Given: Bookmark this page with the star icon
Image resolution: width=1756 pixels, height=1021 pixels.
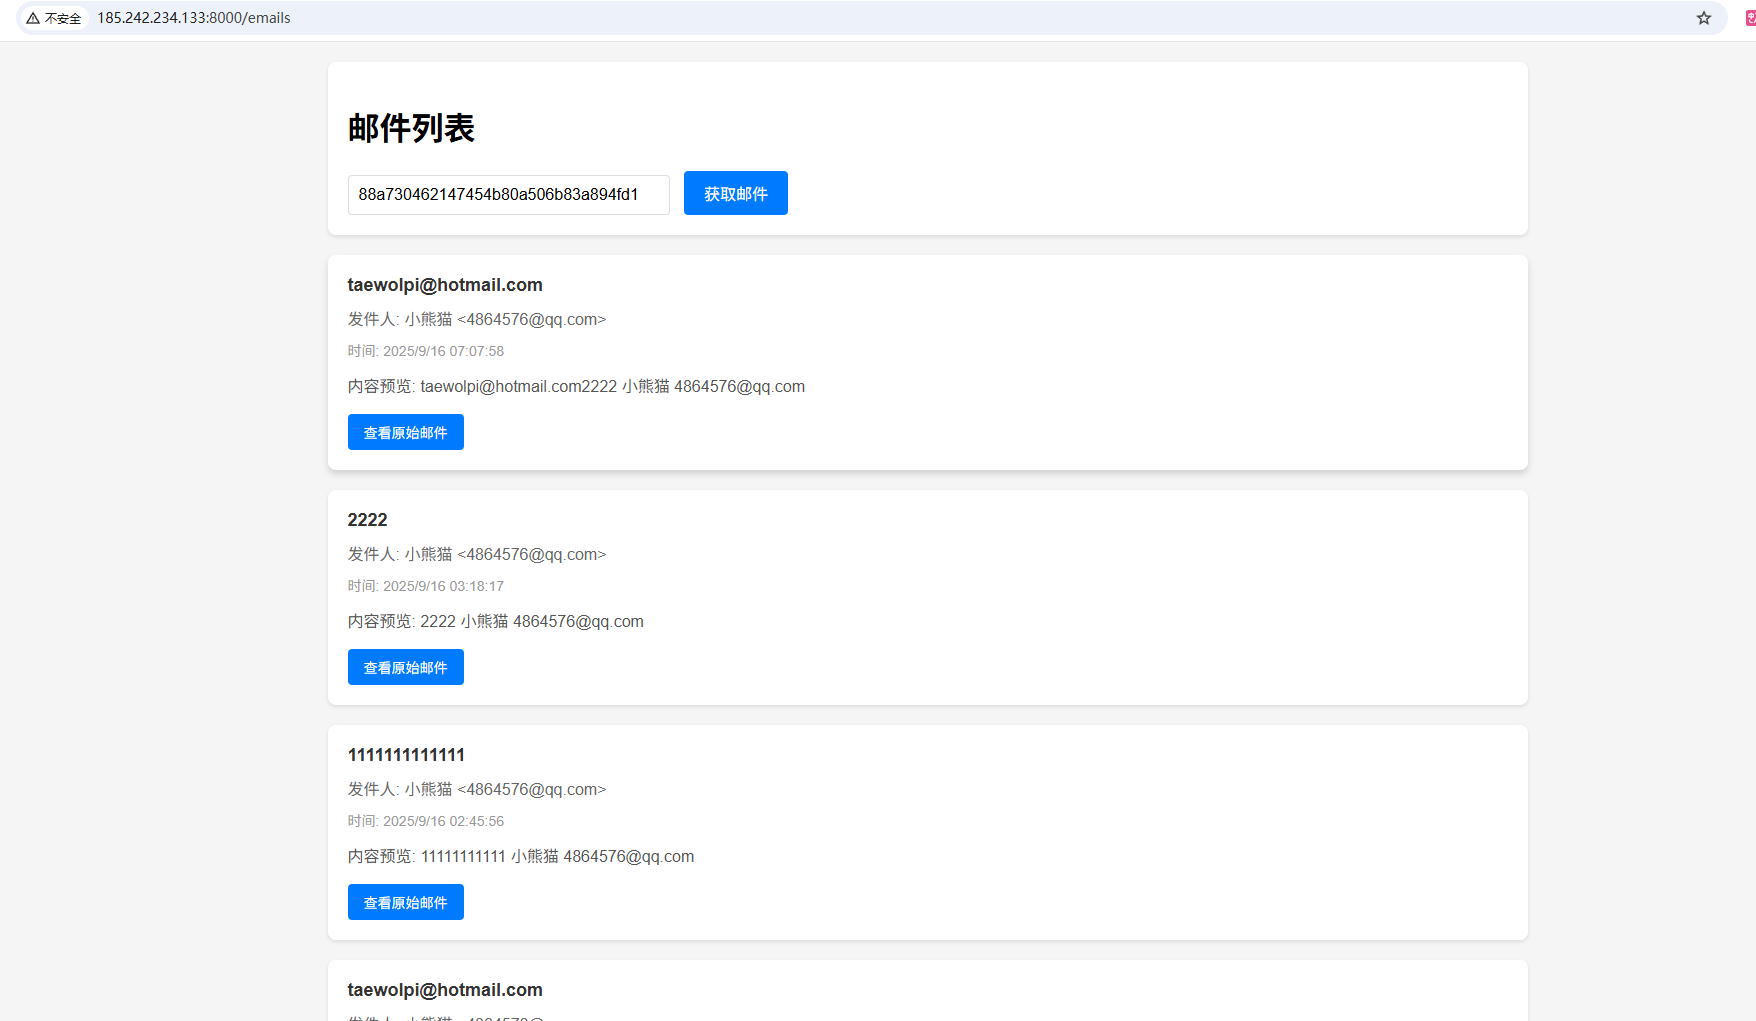Looking at the screenshot, I should (x=1703, y=18).
